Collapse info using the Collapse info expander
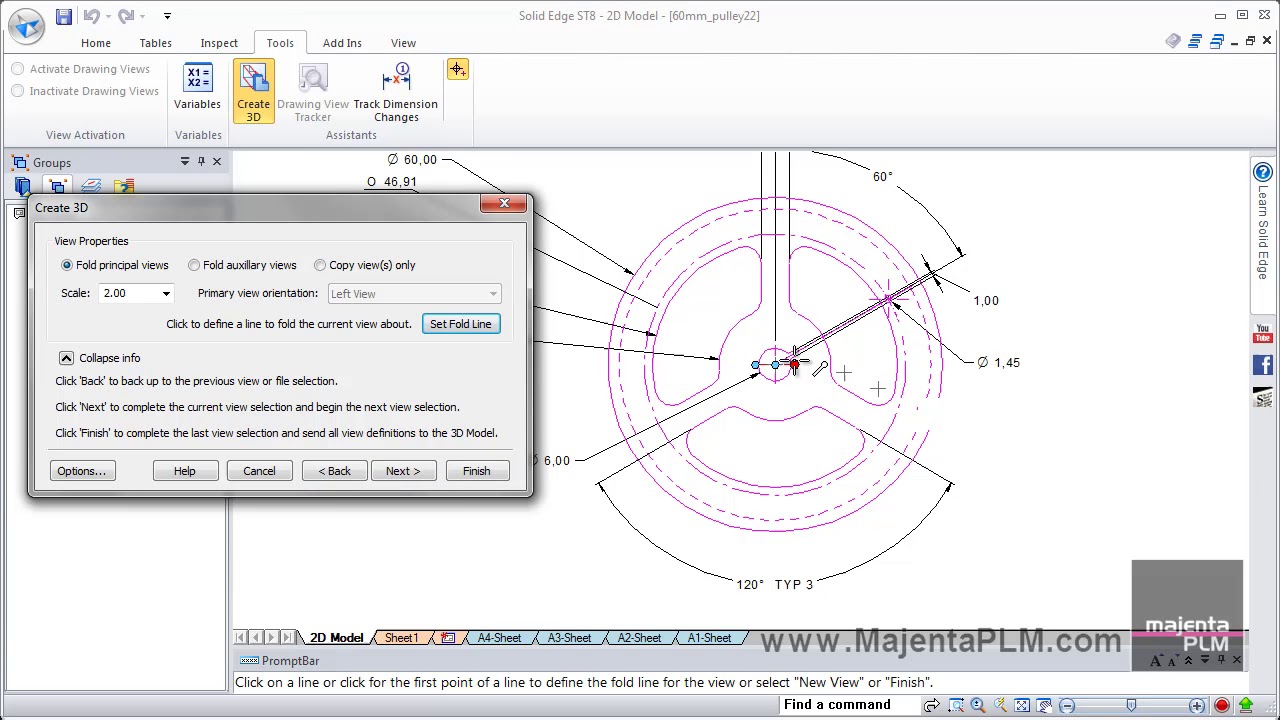 66,358
